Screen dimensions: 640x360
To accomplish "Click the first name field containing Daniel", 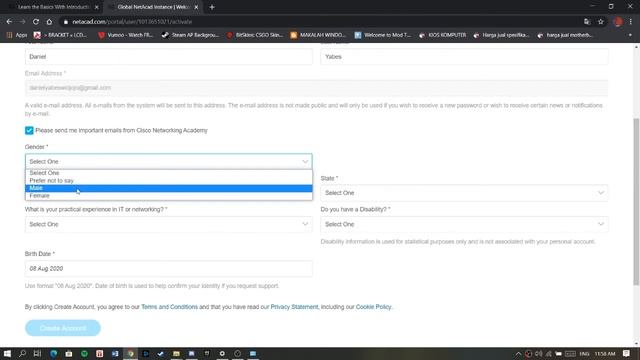I will coord(169,57).
